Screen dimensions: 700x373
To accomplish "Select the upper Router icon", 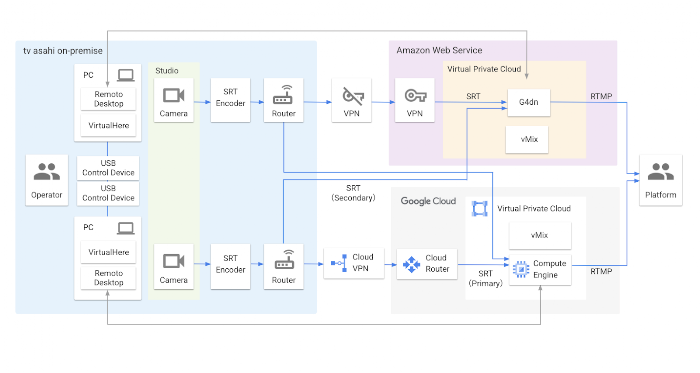I will tap(283, 95).
